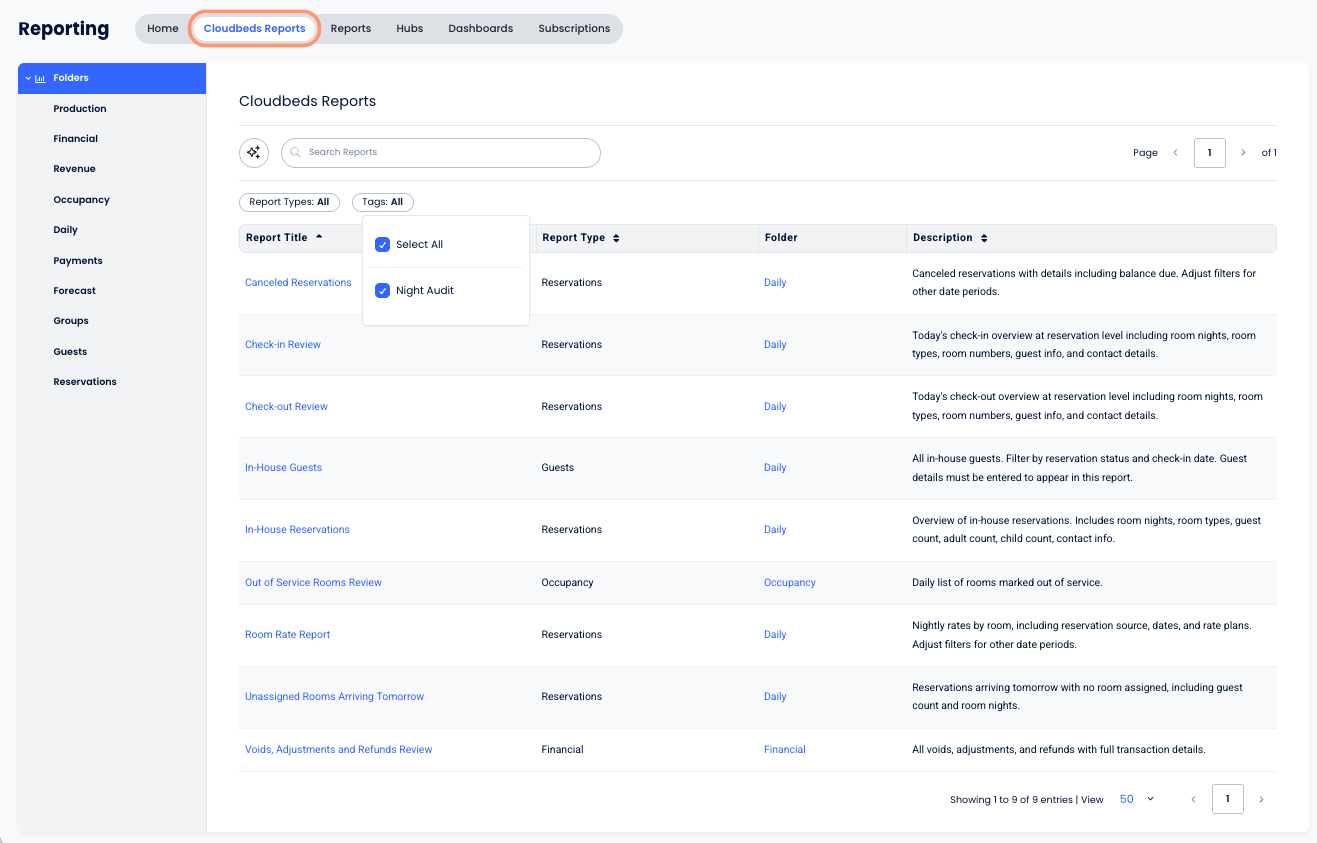The image size is (1317, 843).
Task: Open the Production folder in sidebar
Action: tap(80, 108)
